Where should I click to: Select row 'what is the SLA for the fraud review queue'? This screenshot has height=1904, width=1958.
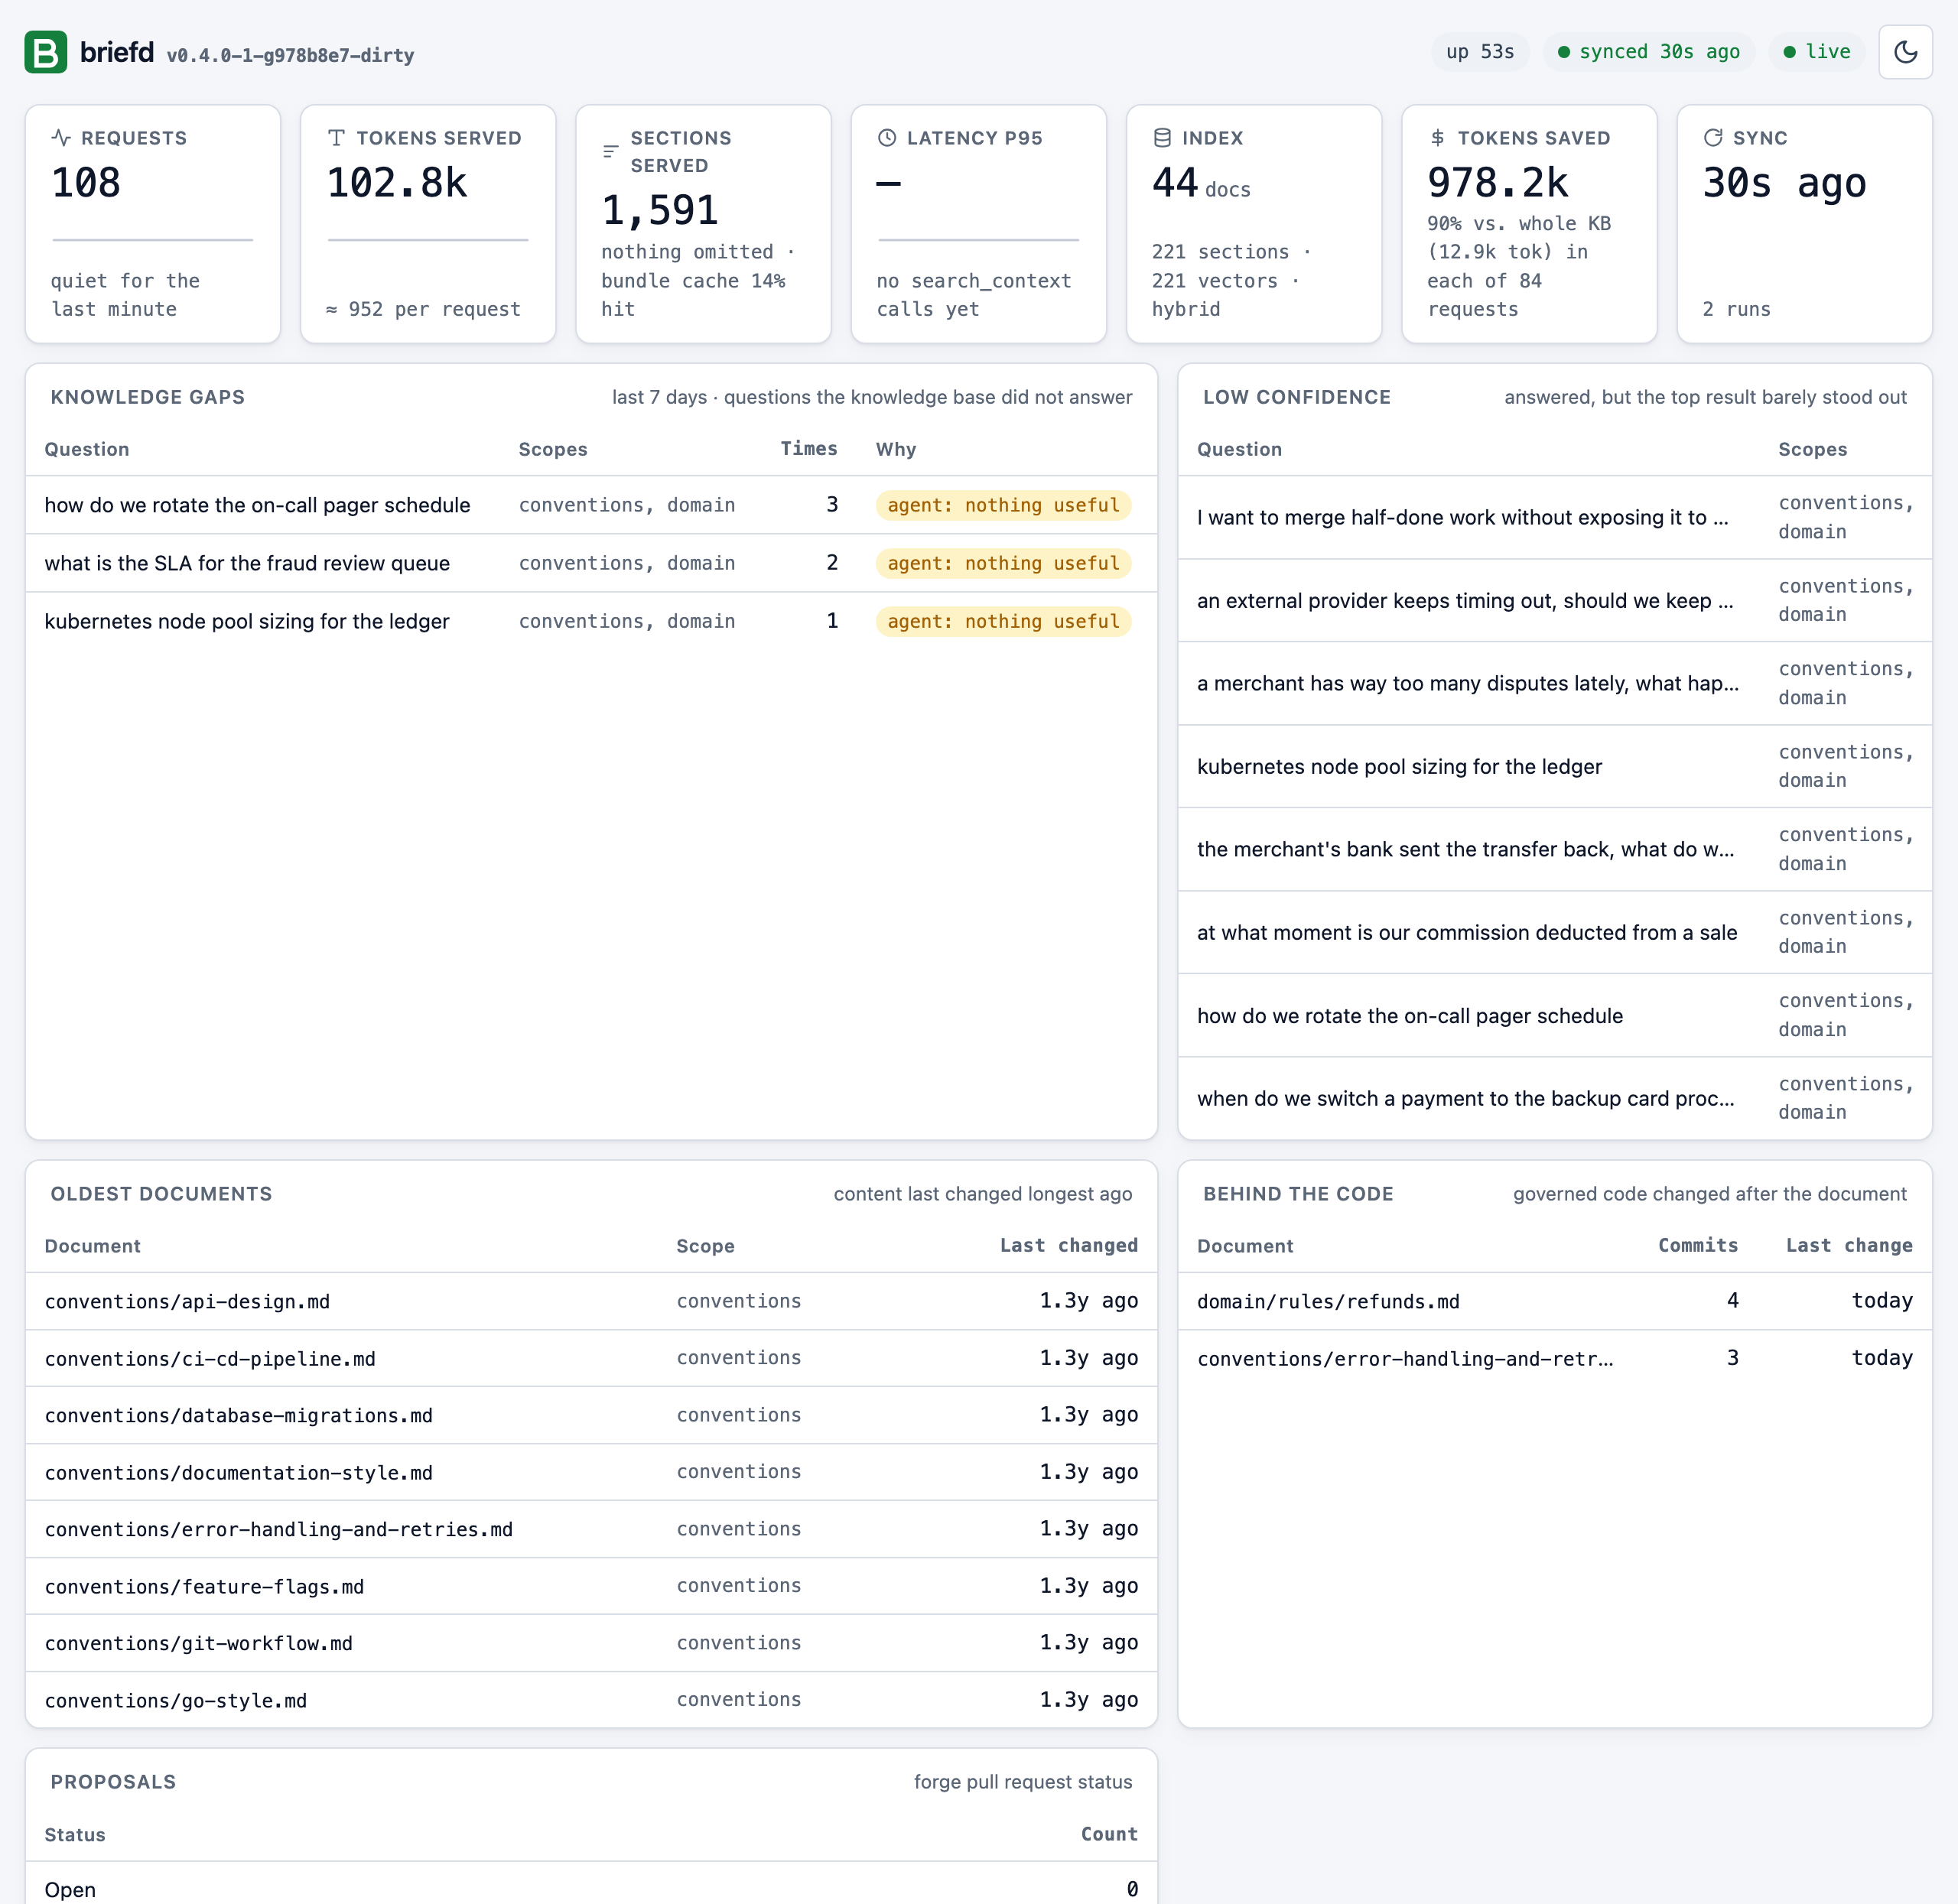[591, 563]
